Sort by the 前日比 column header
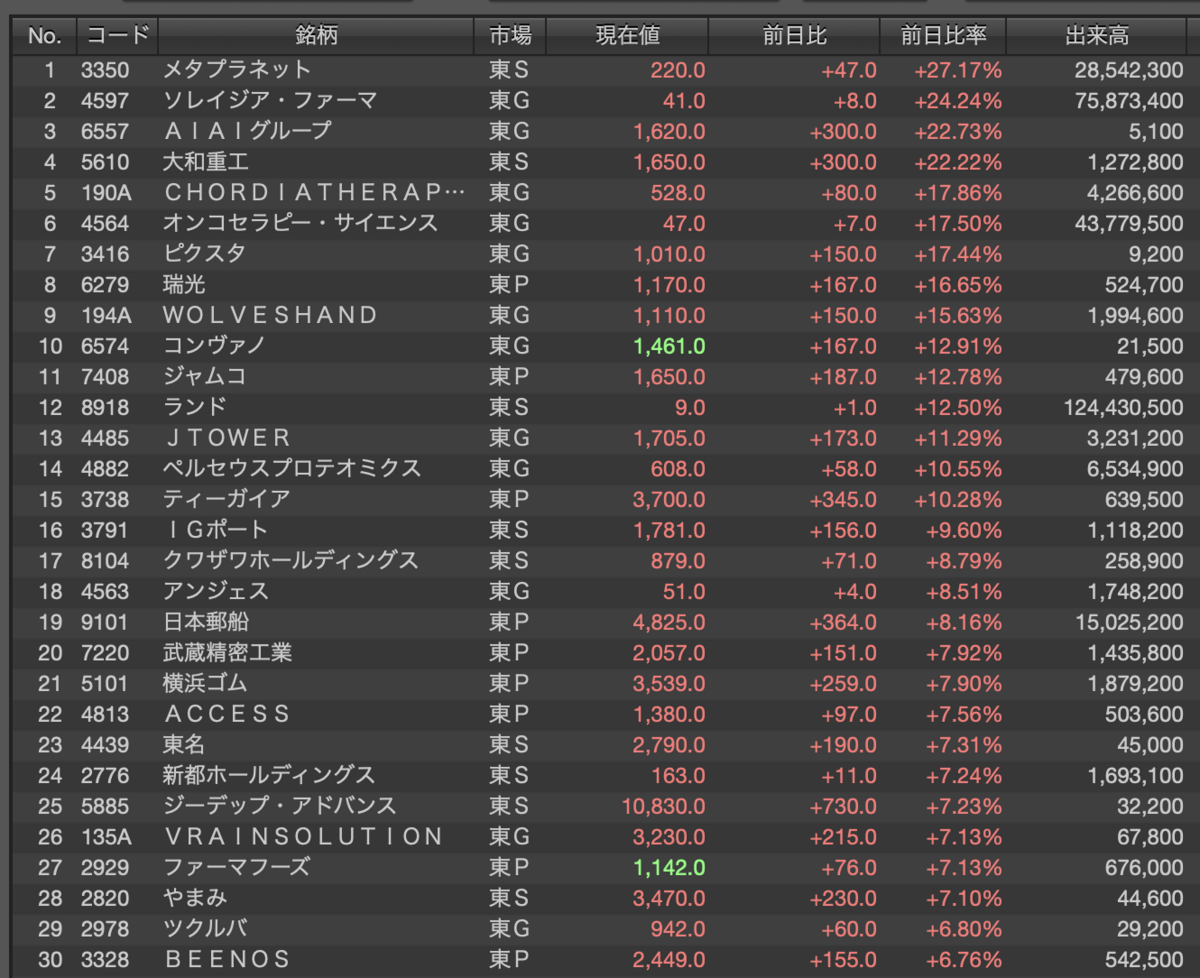The image size is (1200, 978). point(795,37)
